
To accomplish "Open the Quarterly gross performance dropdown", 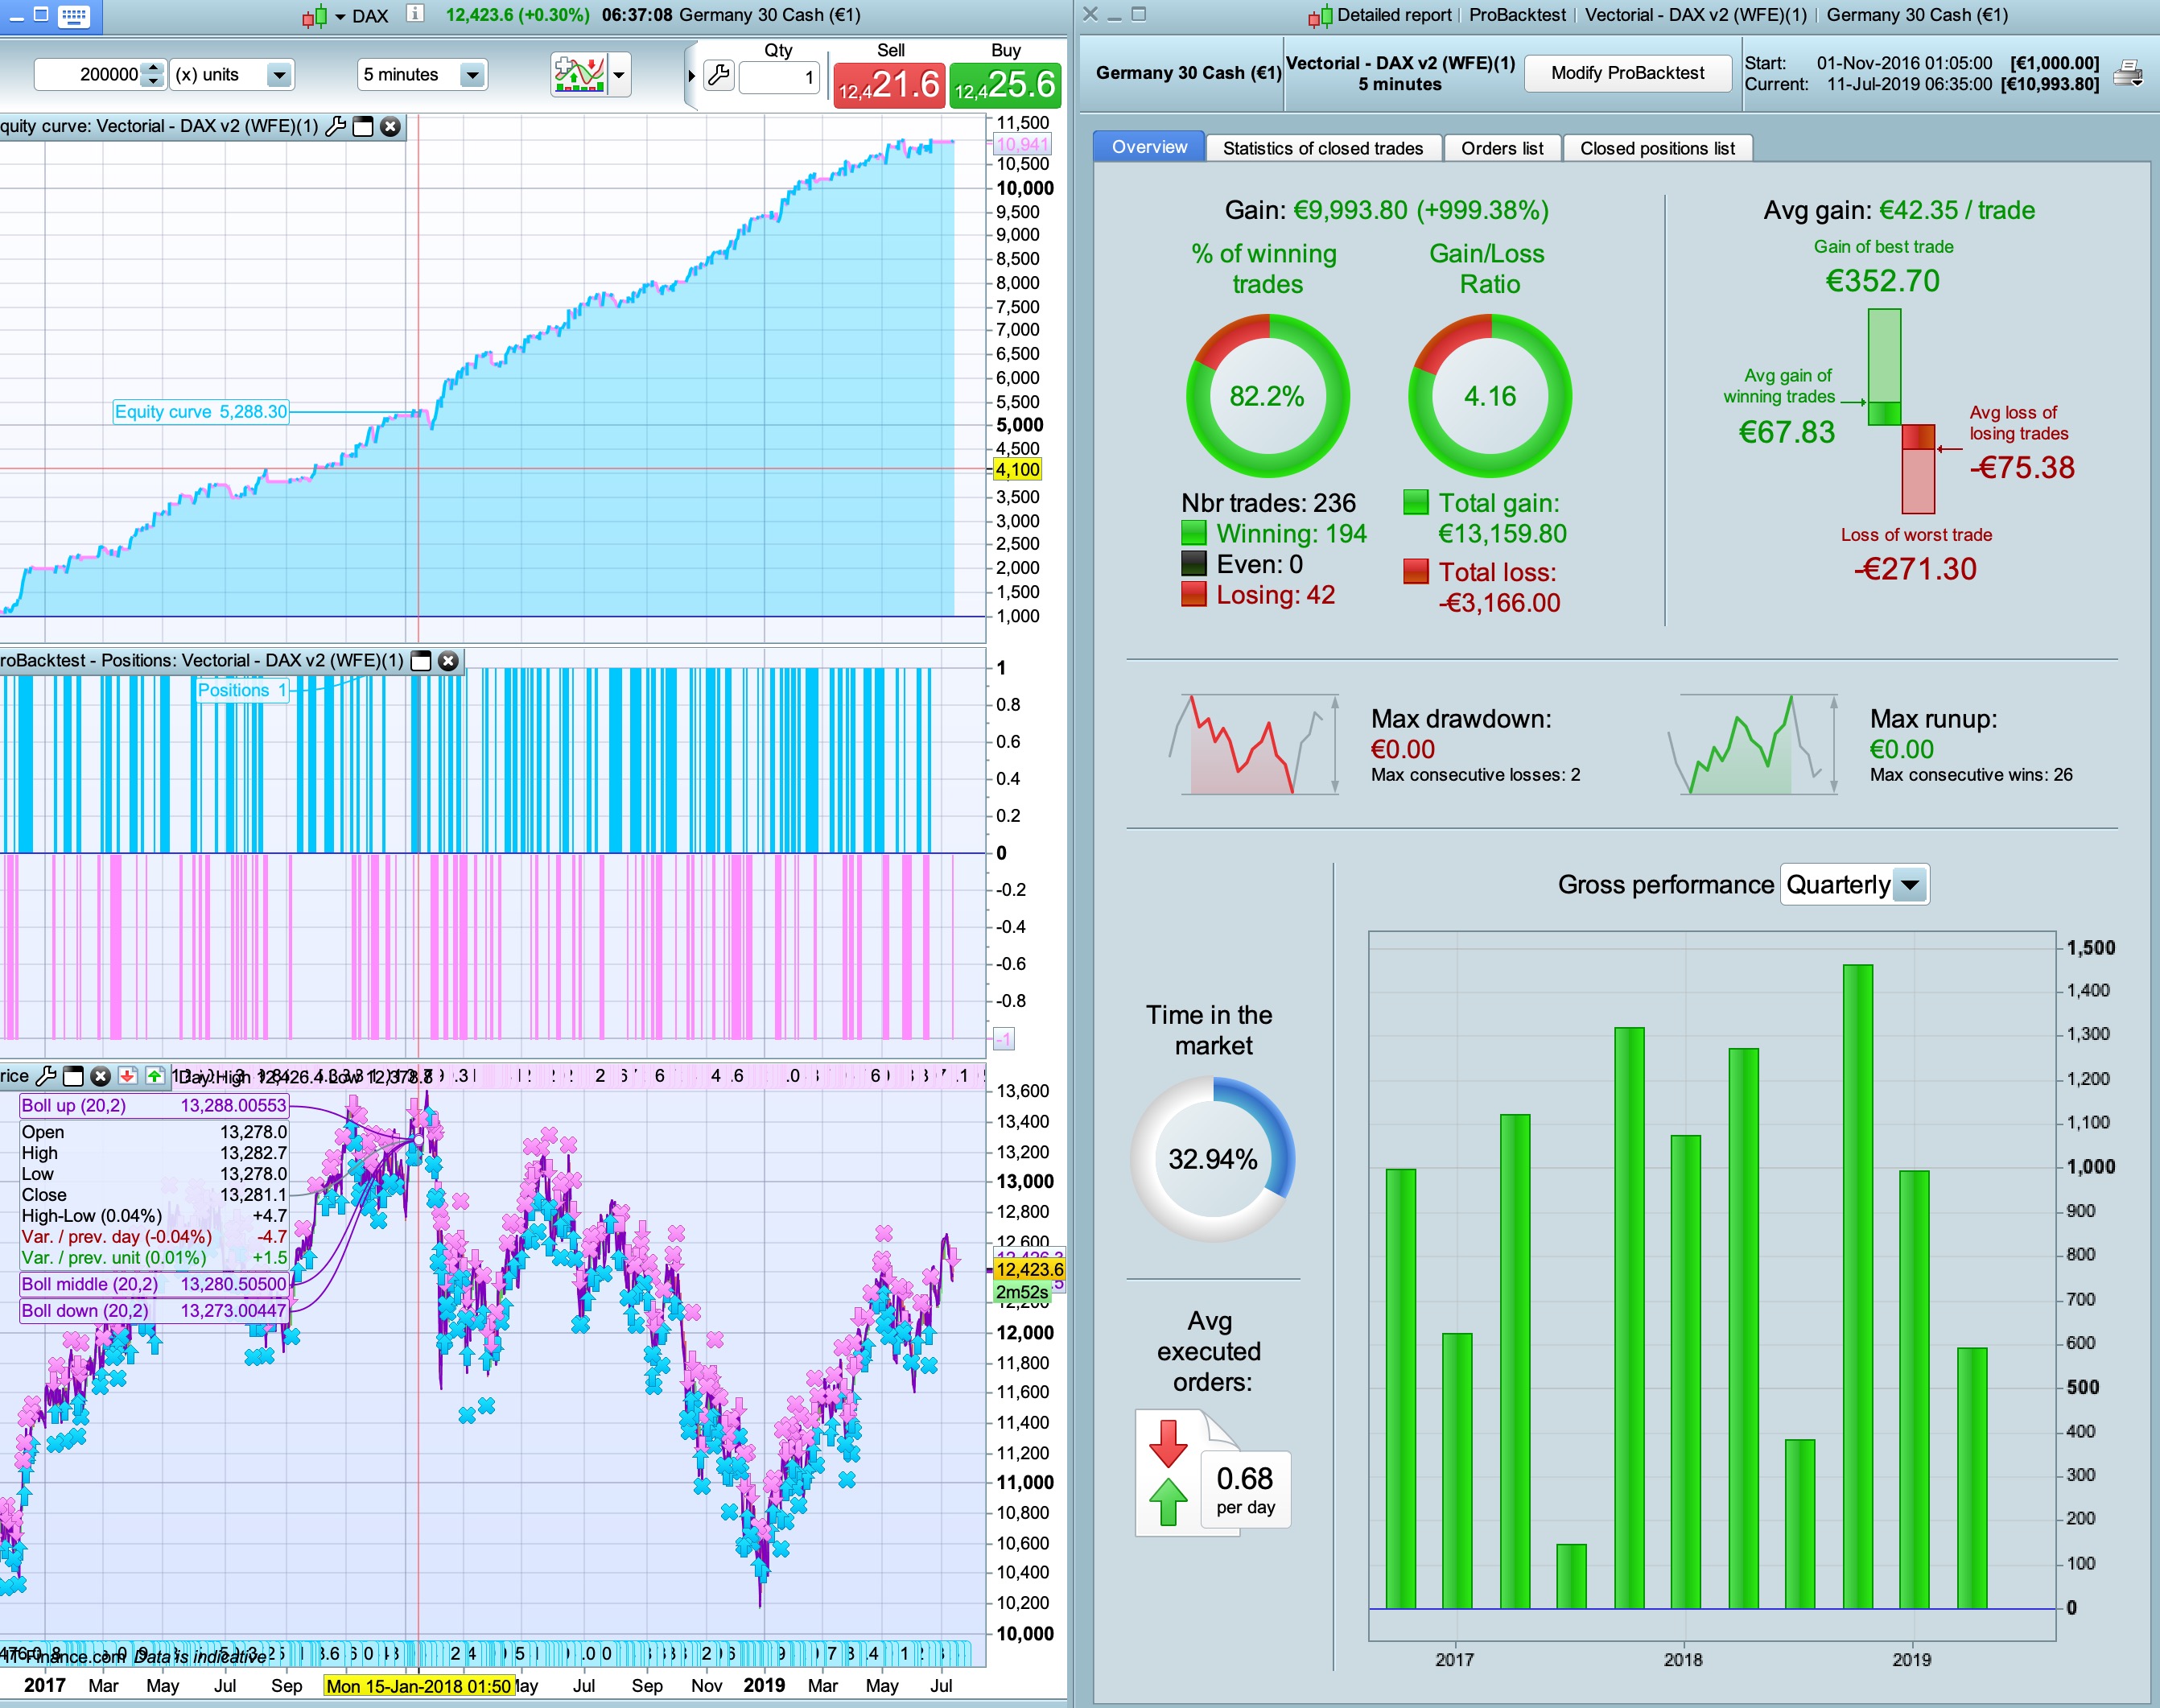I will tap(1910, 884).
